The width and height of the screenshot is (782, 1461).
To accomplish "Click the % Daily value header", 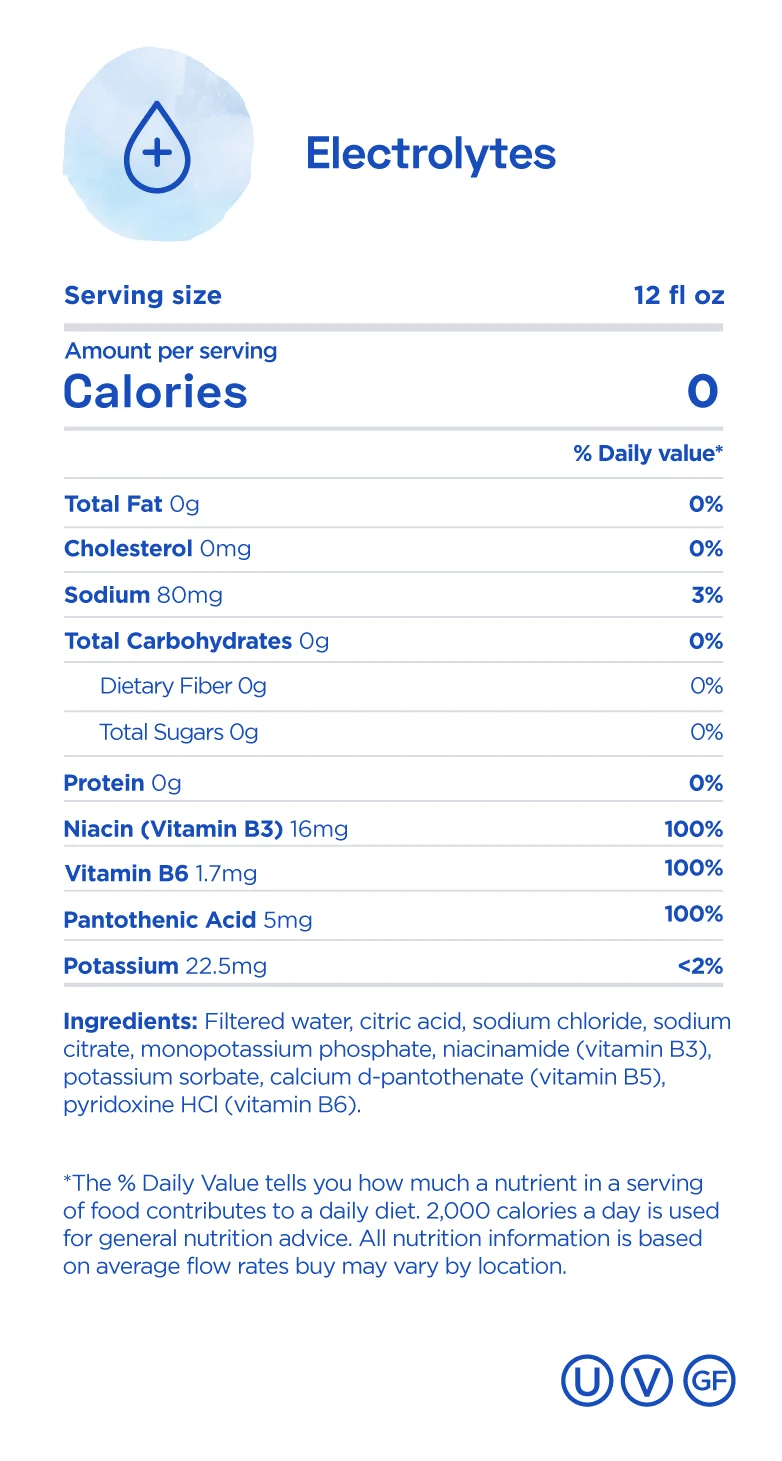I will [647, 453].
